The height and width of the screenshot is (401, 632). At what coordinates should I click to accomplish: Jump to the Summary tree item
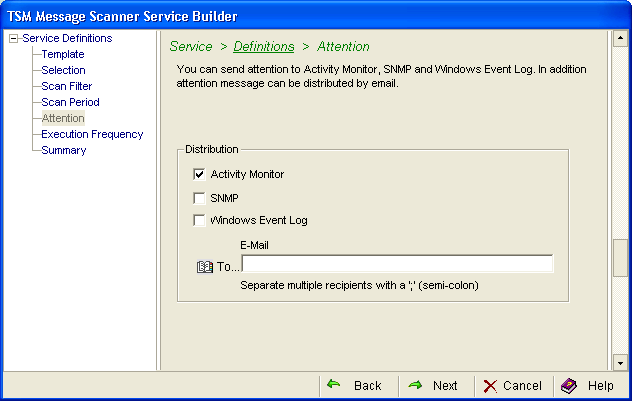pyautogui.click(x=64, y=150)
